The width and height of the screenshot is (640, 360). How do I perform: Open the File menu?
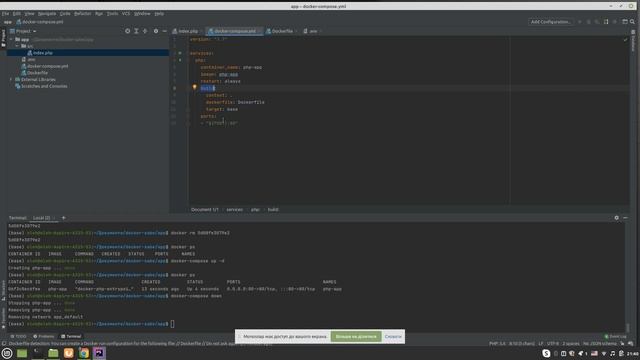point(5,13)
